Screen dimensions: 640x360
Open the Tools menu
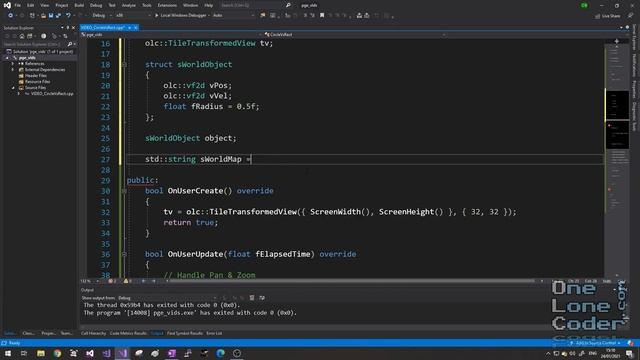[x=147, y=5]
